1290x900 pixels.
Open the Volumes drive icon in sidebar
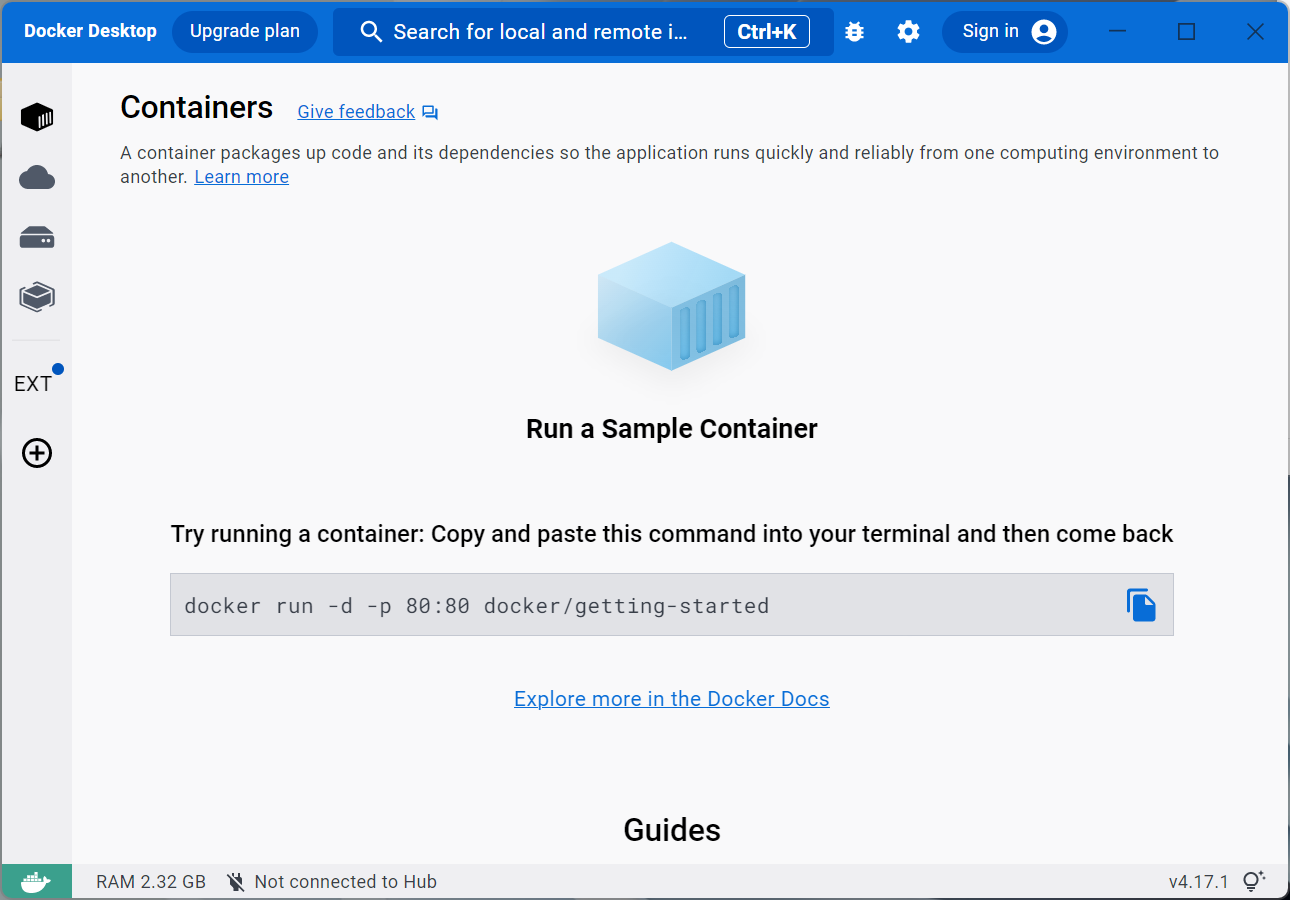(x=37, y=238)
